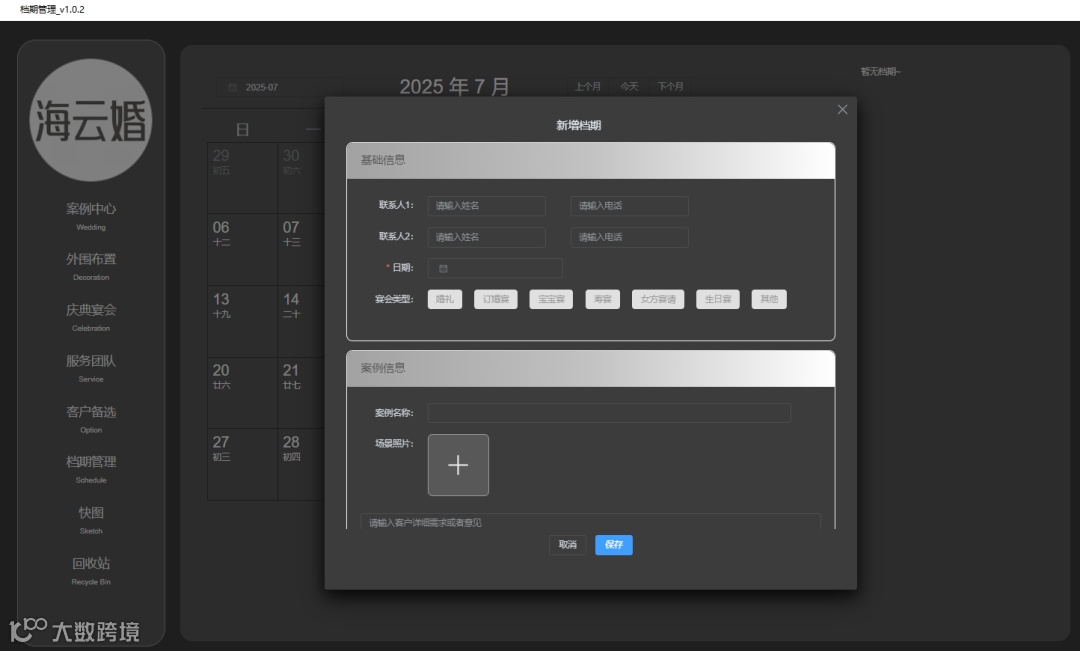Select 其他 as the banquet type
This screenshot has width=1080, height=651.
point(769,299)
